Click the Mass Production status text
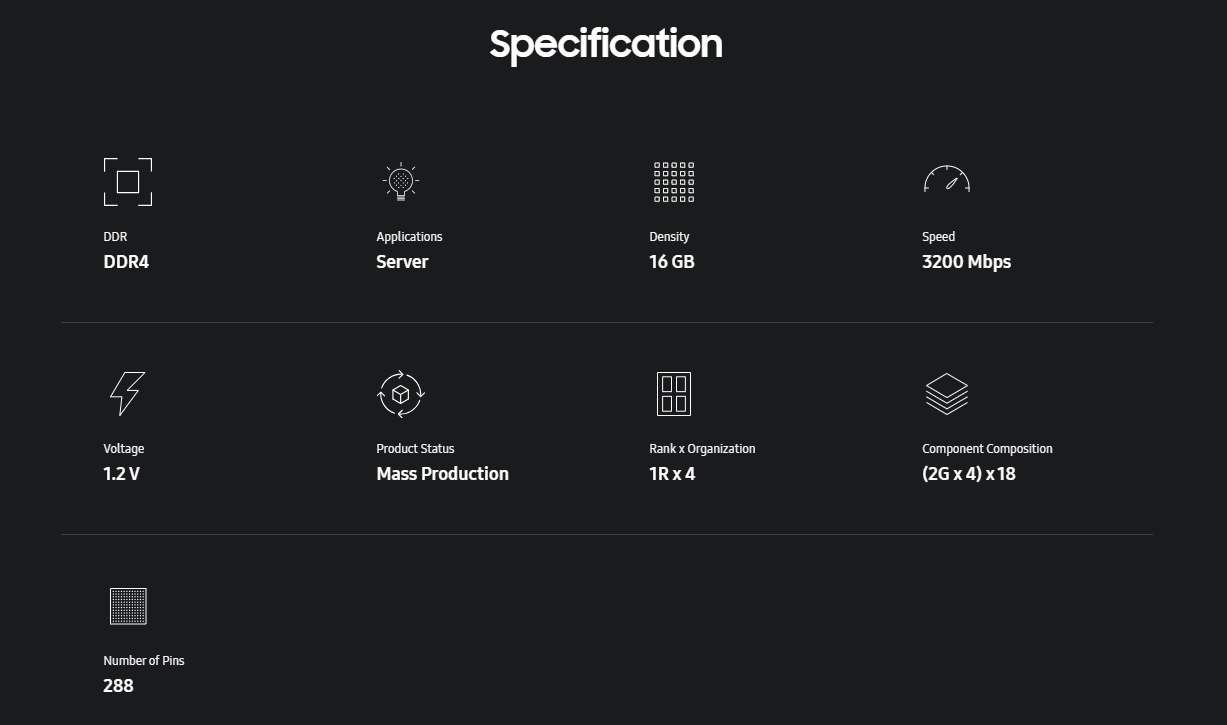This screenshot has width=1227, height=725. pos(442,474)
